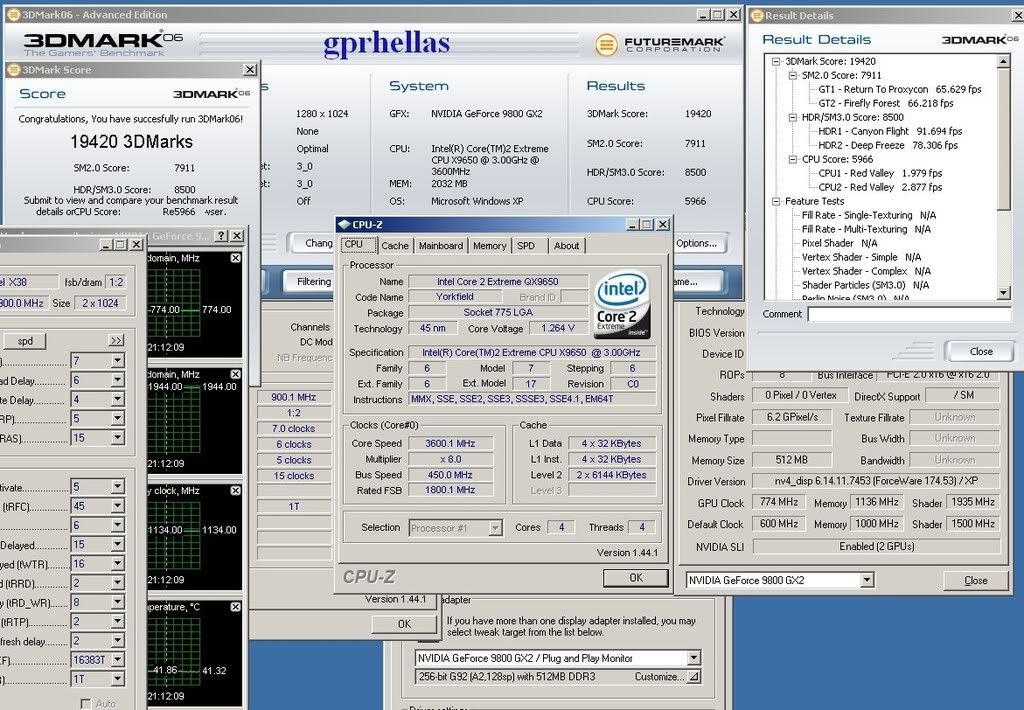Select the GT1 - Return To Proxycon row
This screenshot has width=1024, height=710.
point(900,89)
